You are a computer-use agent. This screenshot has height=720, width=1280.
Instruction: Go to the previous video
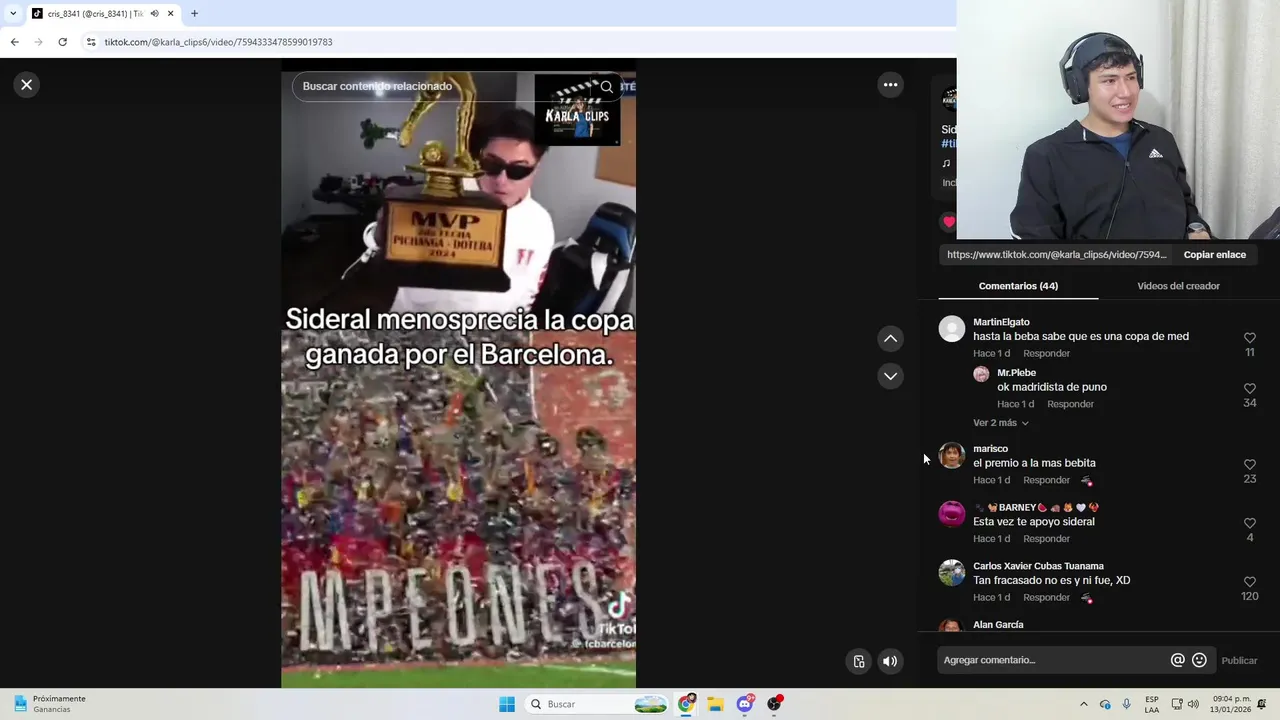click(890, 339)
